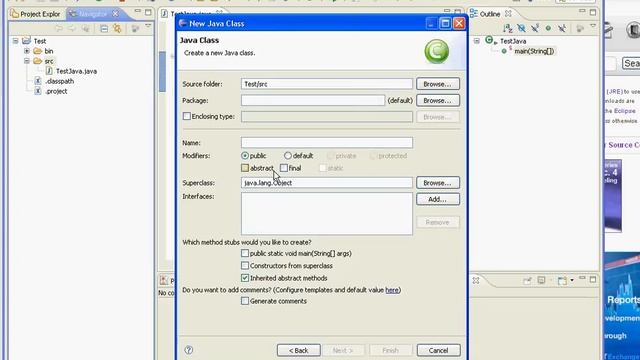Click Sort alphabetically icon in Outline toolbar
Screen dimensions: 640x360
tap(507, 28)
